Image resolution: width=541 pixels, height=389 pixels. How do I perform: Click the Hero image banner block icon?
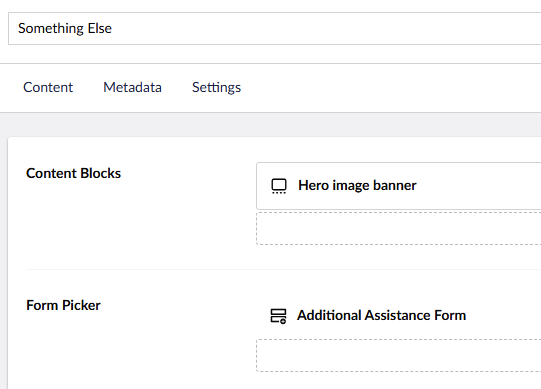coord(279,186)
